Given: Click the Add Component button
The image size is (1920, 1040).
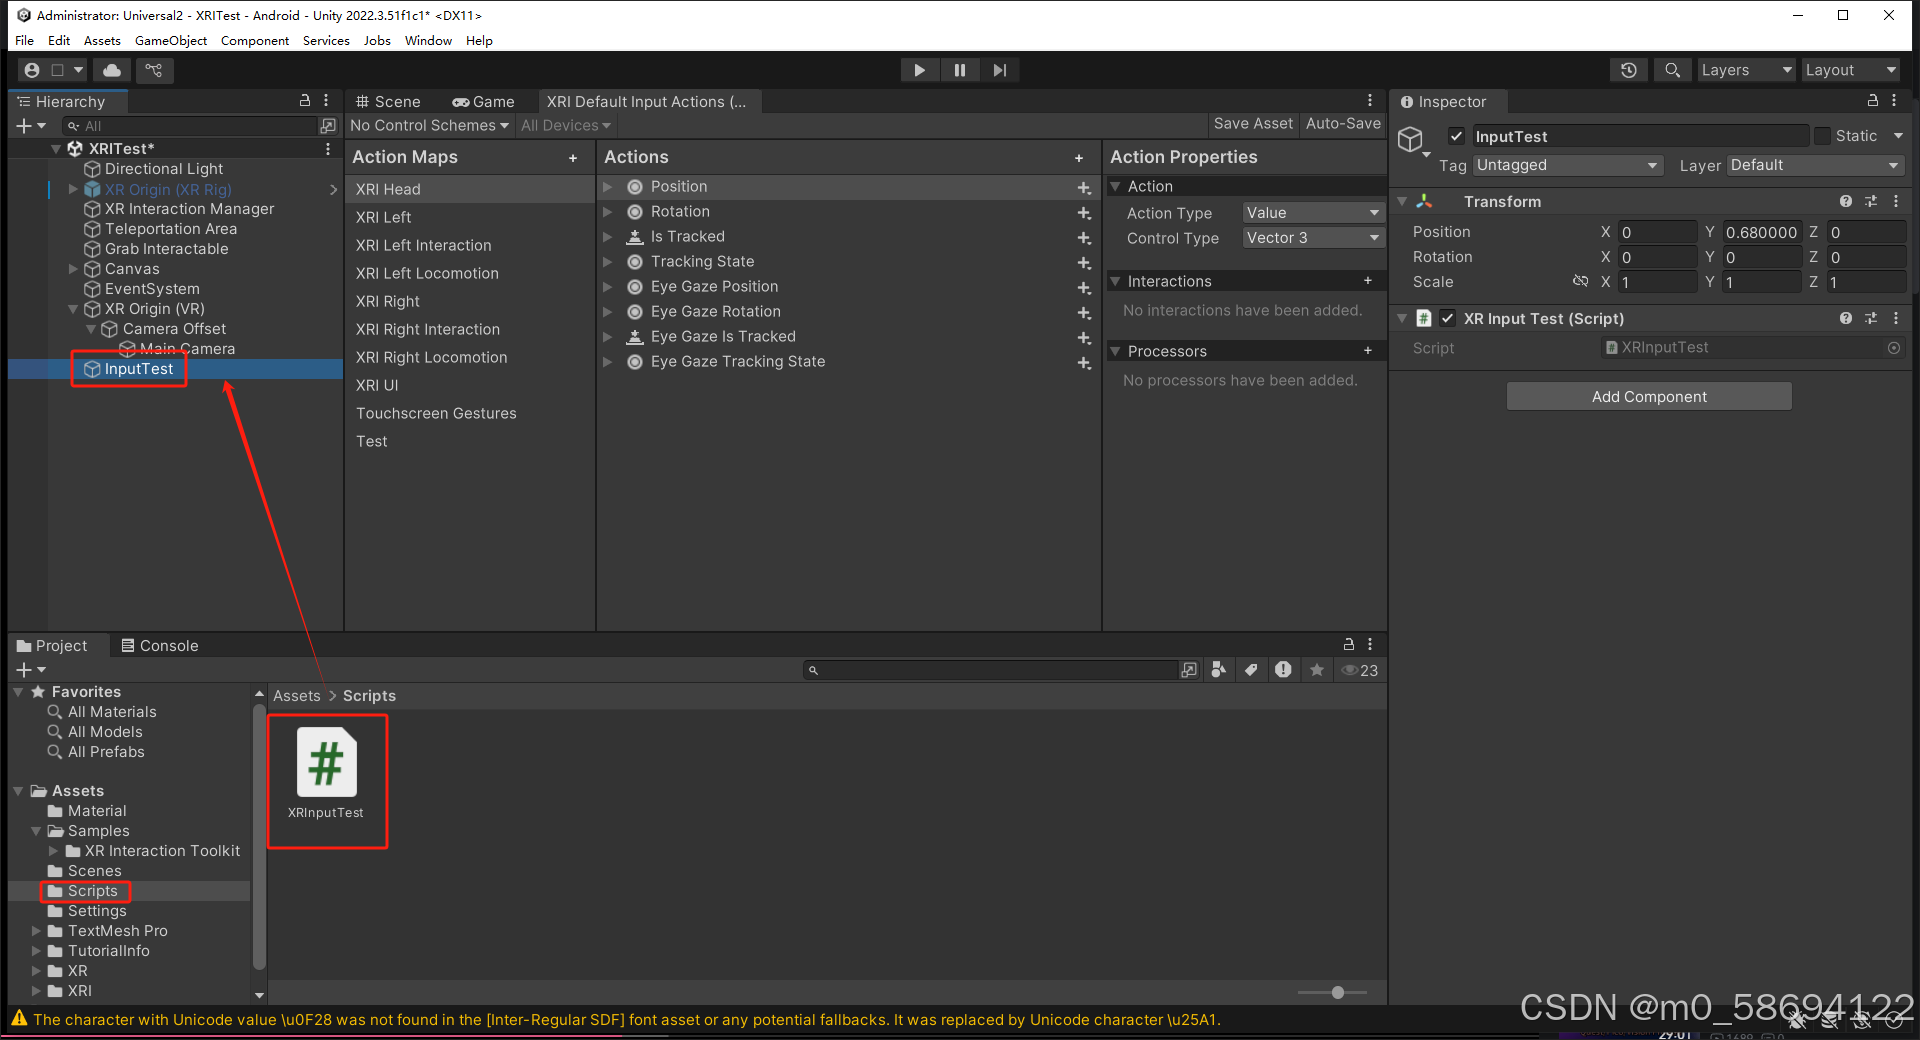Looking at the screenshot, I should pyautogui.click(x=1648, y=396).
